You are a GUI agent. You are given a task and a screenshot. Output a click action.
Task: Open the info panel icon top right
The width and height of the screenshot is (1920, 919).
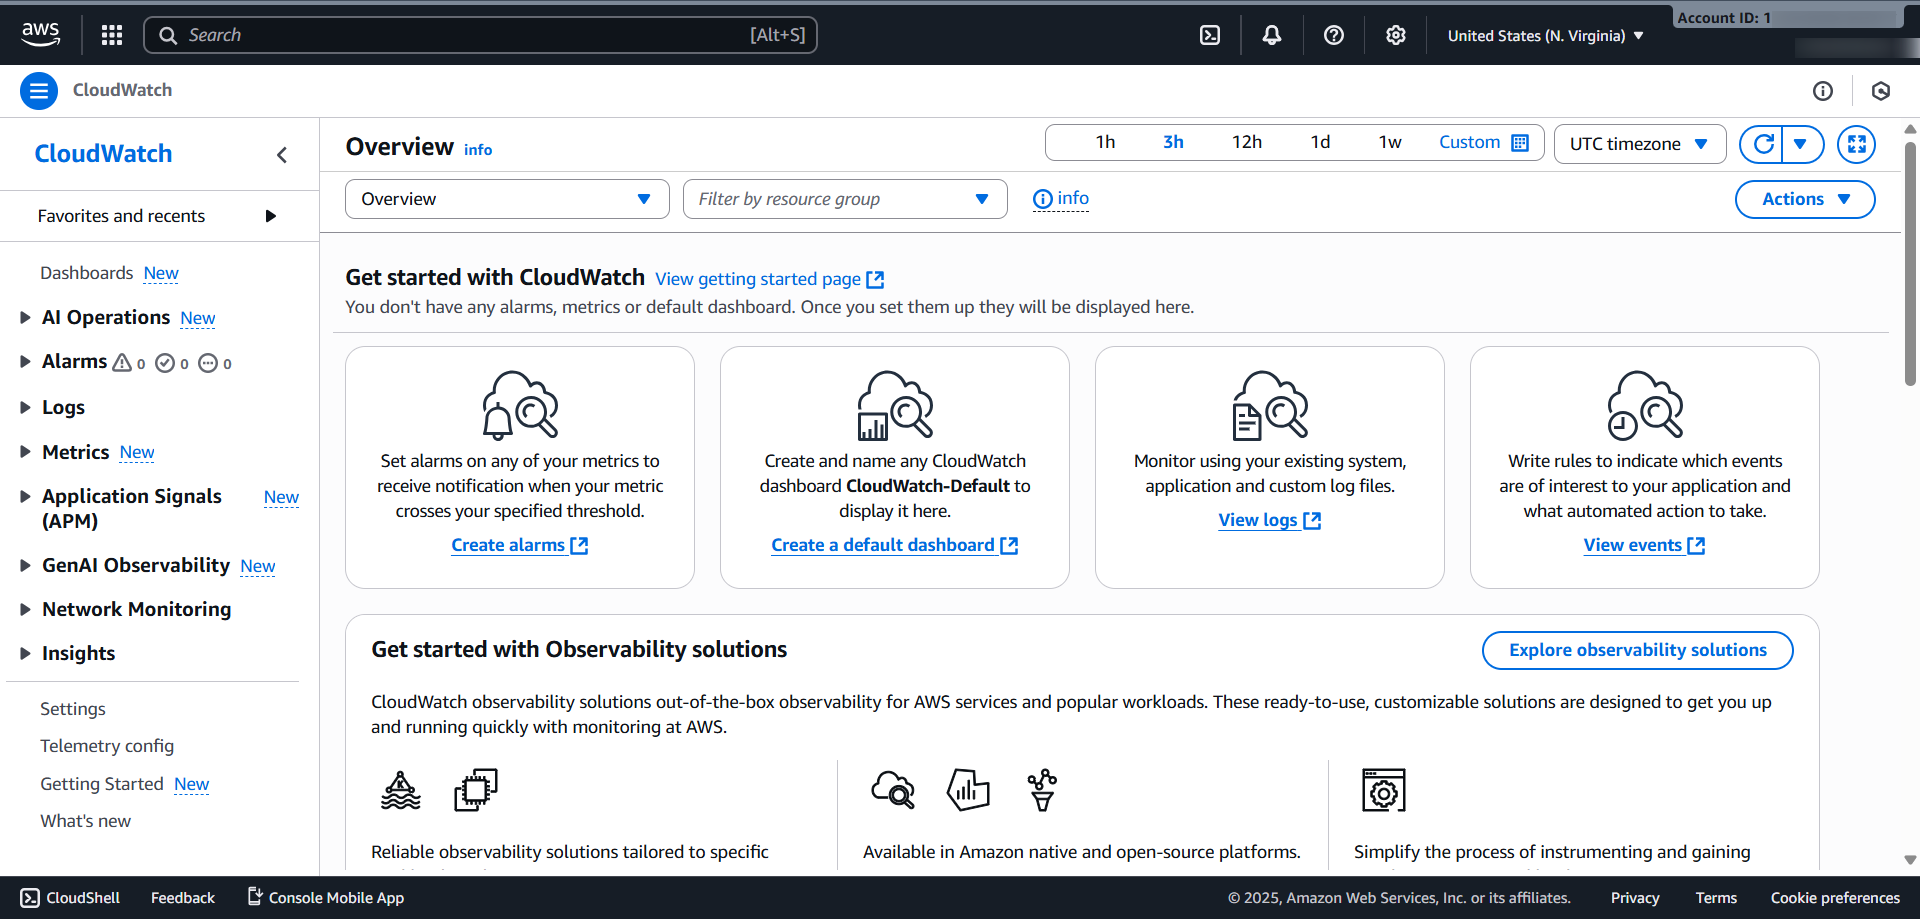1823,91
